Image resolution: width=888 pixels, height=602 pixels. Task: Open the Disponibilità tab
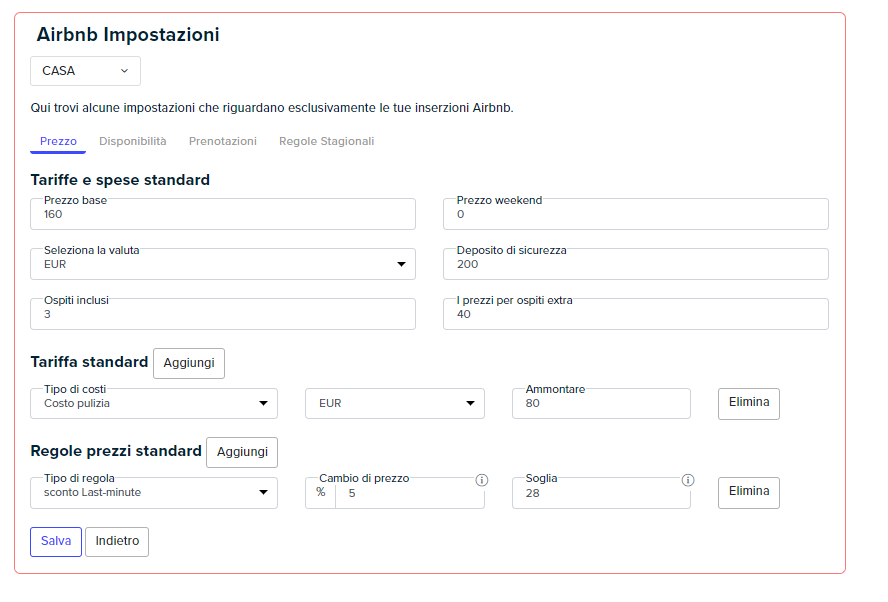pyautogui.click(x=133, y=141)
